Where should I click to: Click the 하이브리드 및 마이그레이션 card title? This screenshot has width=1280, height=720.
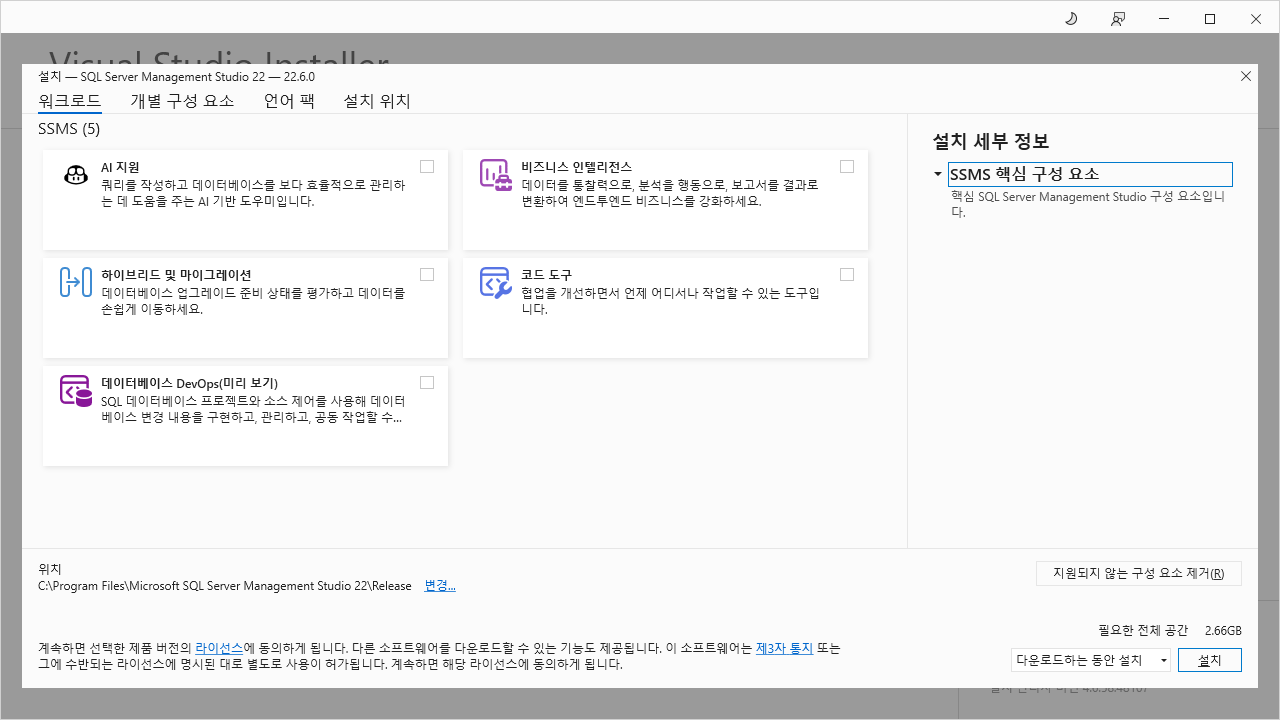(x=176, y=275)
